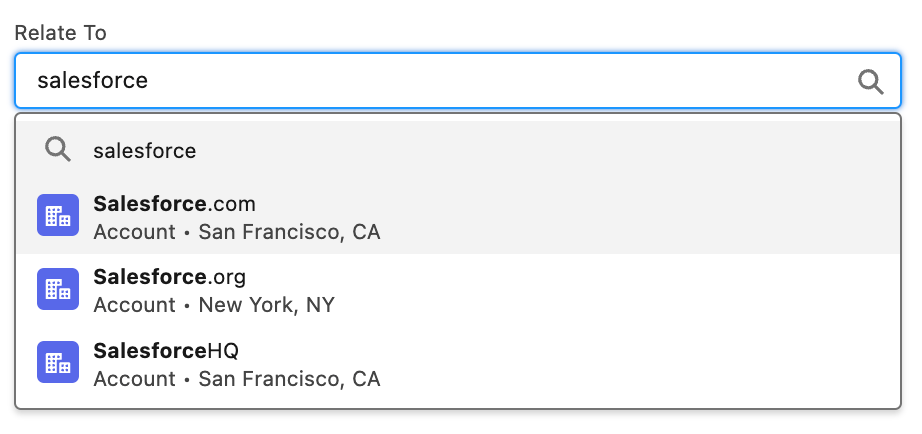The height and width of the screenshot is (434, 922).
Task: Click the 'Account • New York, NY' subtitle
Action: point(214,305)
